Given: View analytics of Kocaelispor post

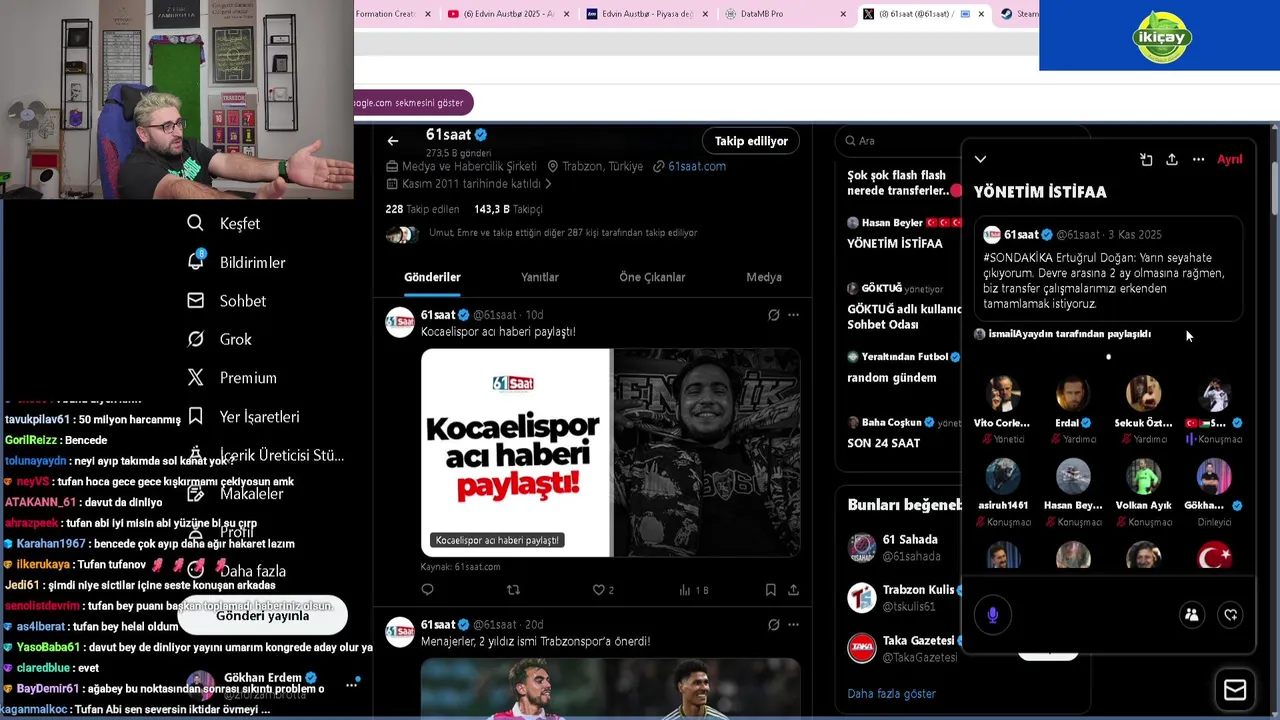Looking at the screenshot, I should point(694,590).
